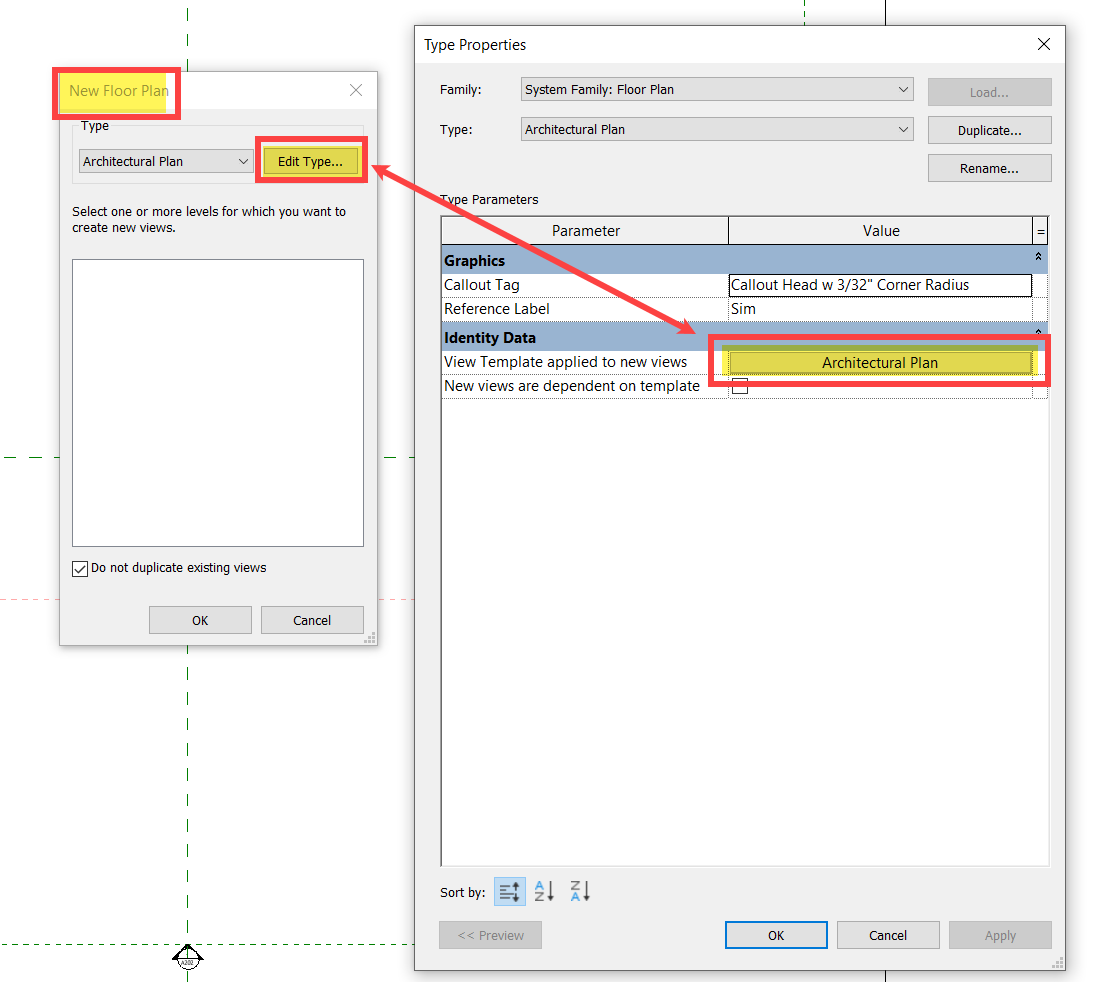Click the Callout Head w 3/32" Corner Radius field
Image resolution: width=1097 pixels, height=982 pixels.
click(x=879, y=285)
